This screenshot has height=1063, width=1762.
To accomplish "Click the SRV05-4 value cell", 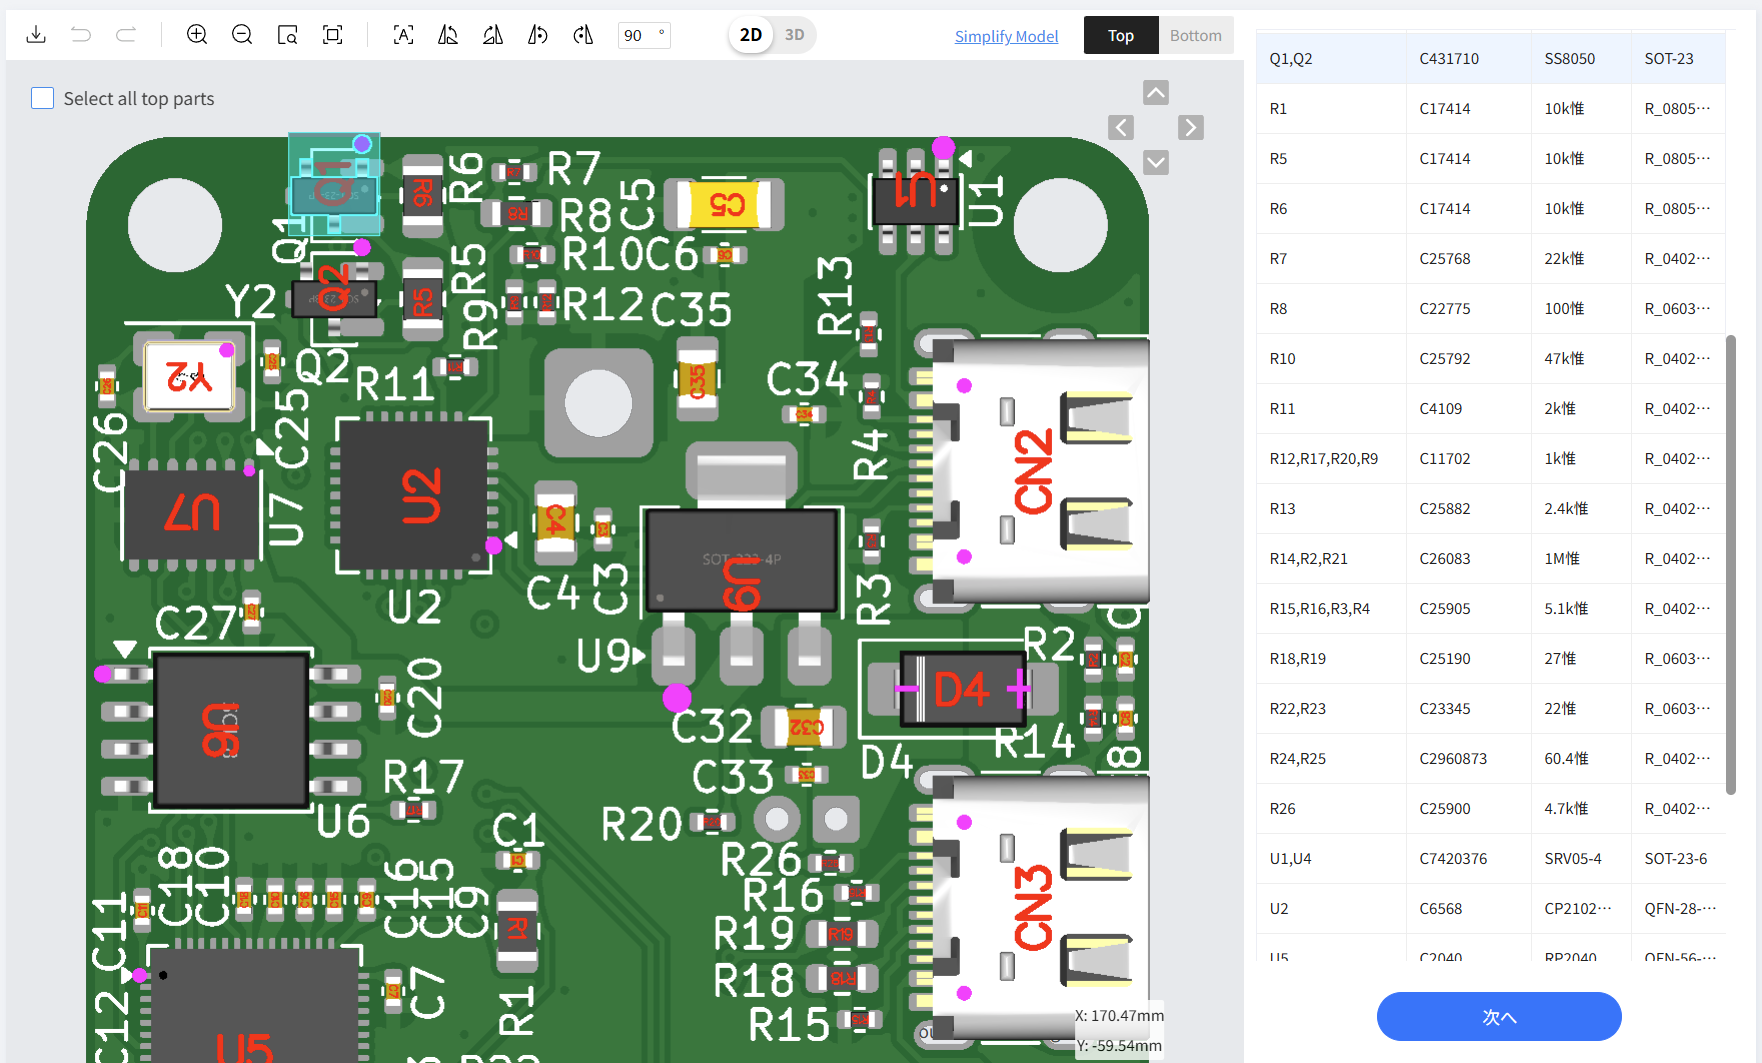I will (x=1581, y=858).
